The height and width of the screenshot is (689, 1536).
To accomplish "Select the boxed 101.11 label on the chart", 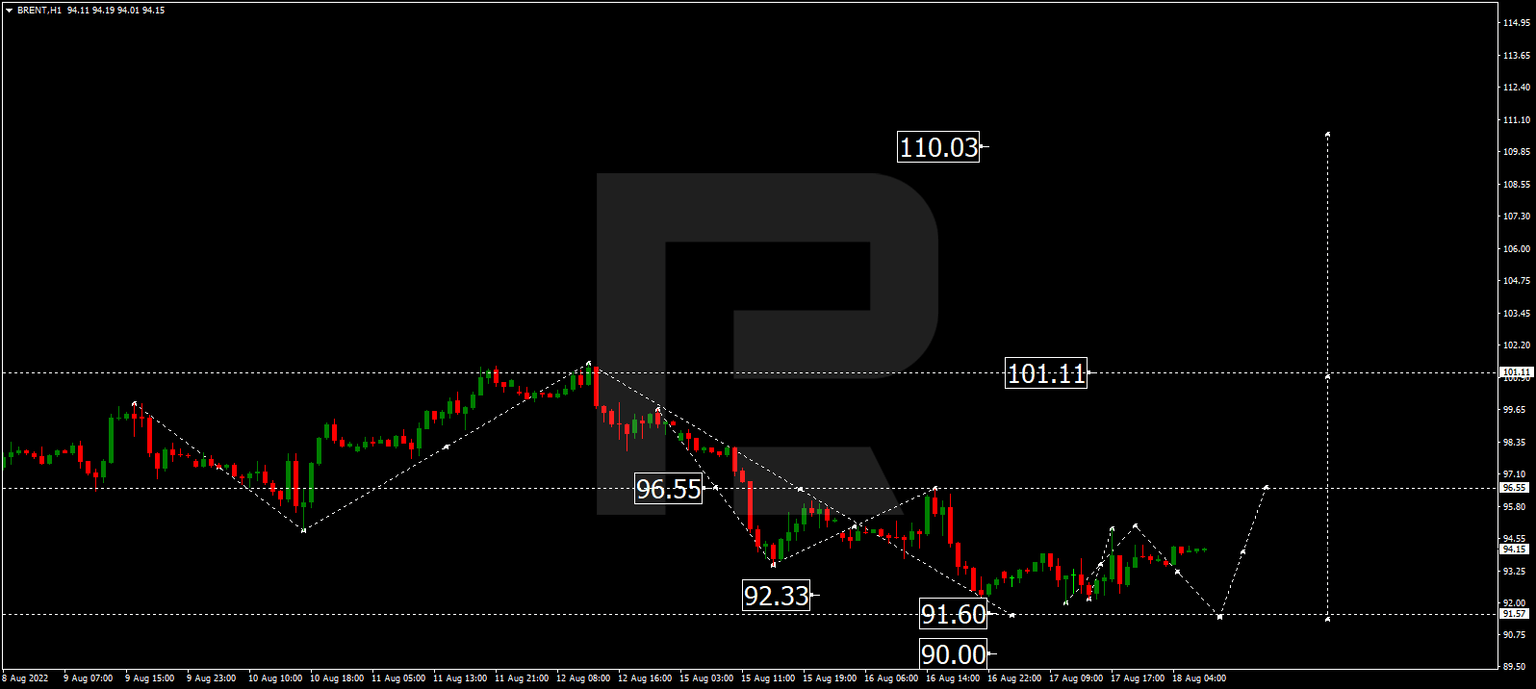I will pyautogui.click(x=1046, y=374).
